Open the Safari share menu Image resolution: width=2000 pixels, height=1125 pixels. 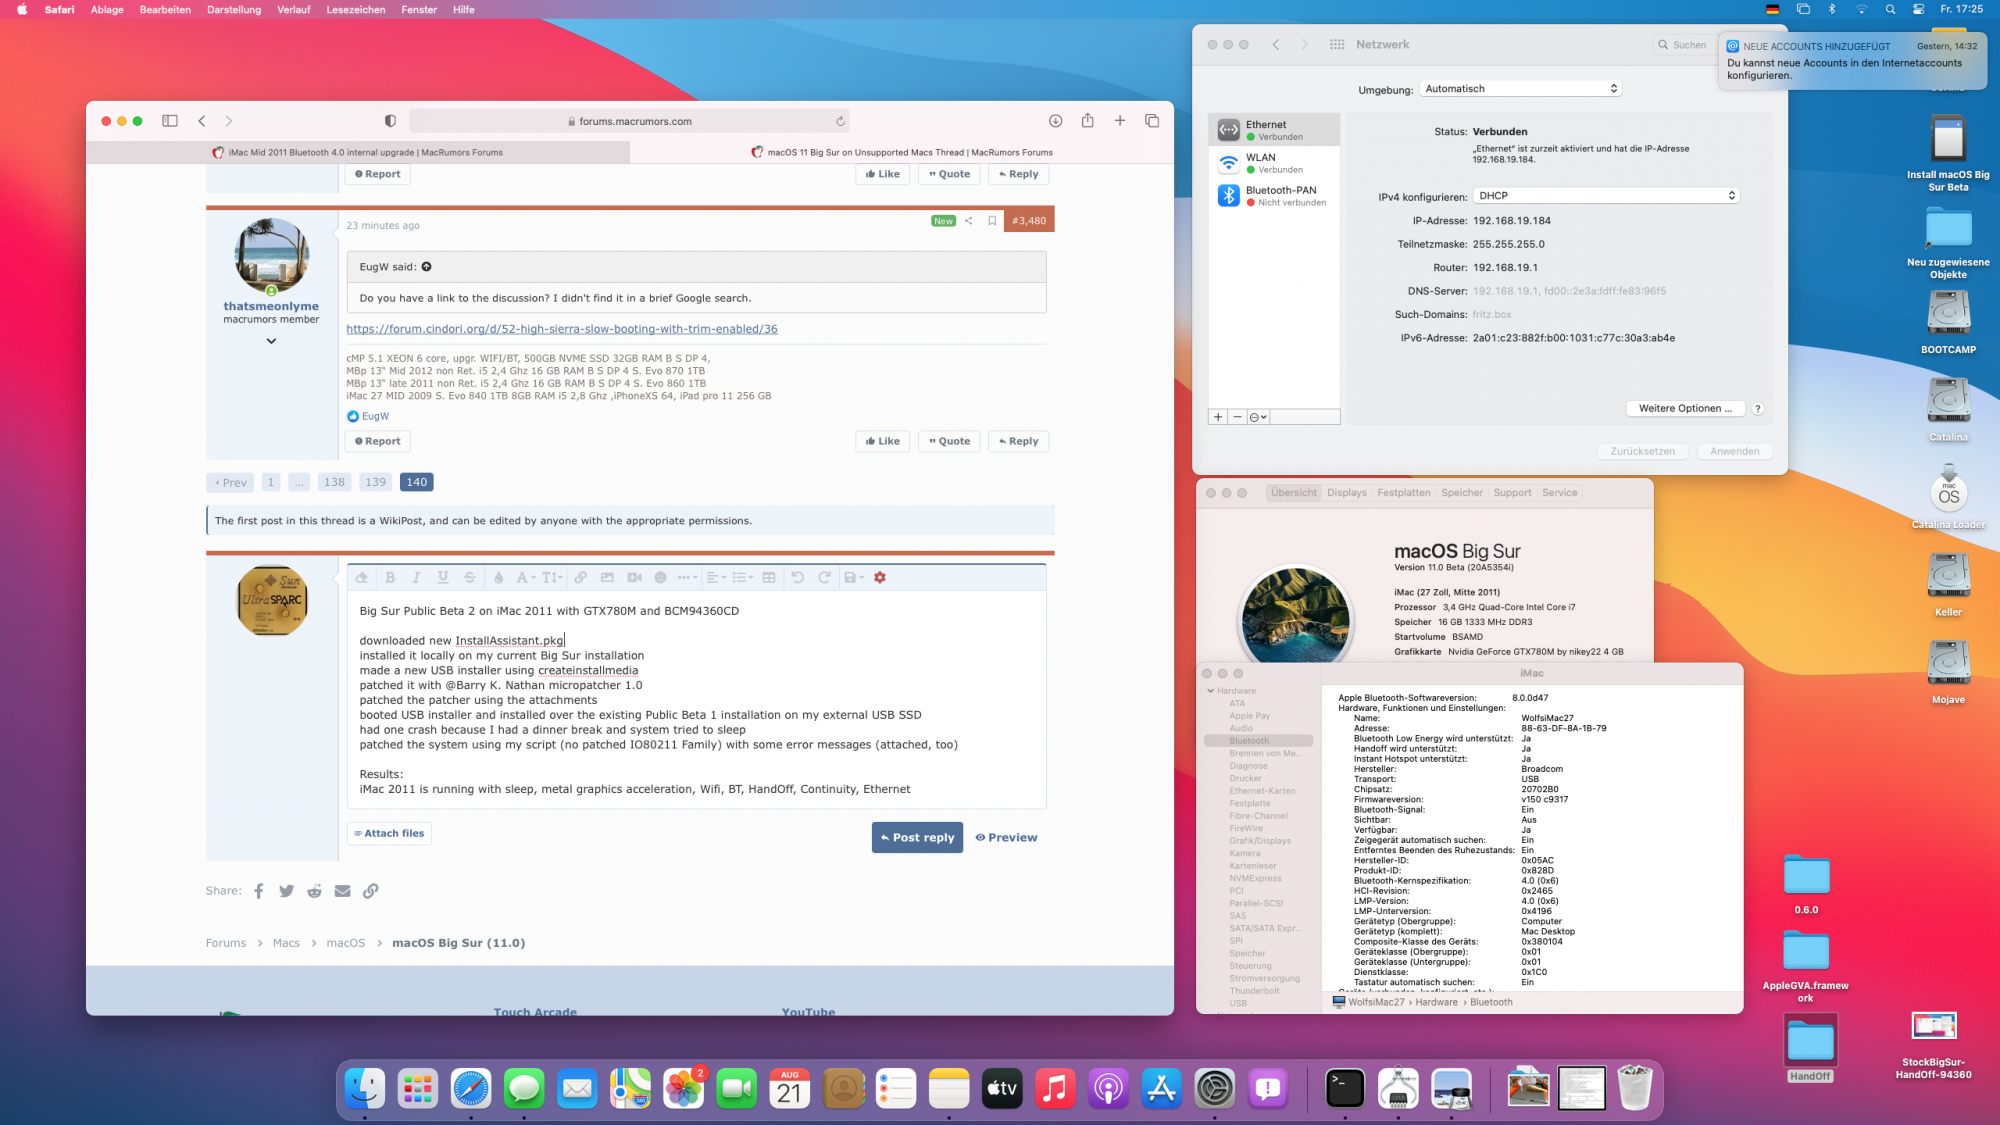click(x=1087, y=120)
